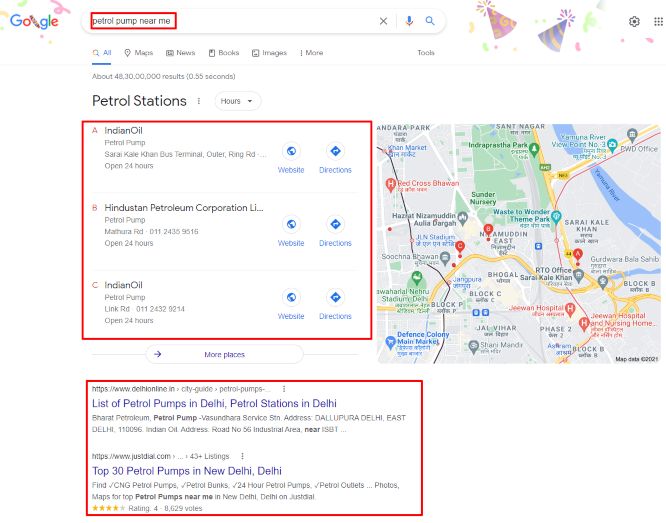Click Red Cross Bhawan marker on map

[x=390, y=184]
